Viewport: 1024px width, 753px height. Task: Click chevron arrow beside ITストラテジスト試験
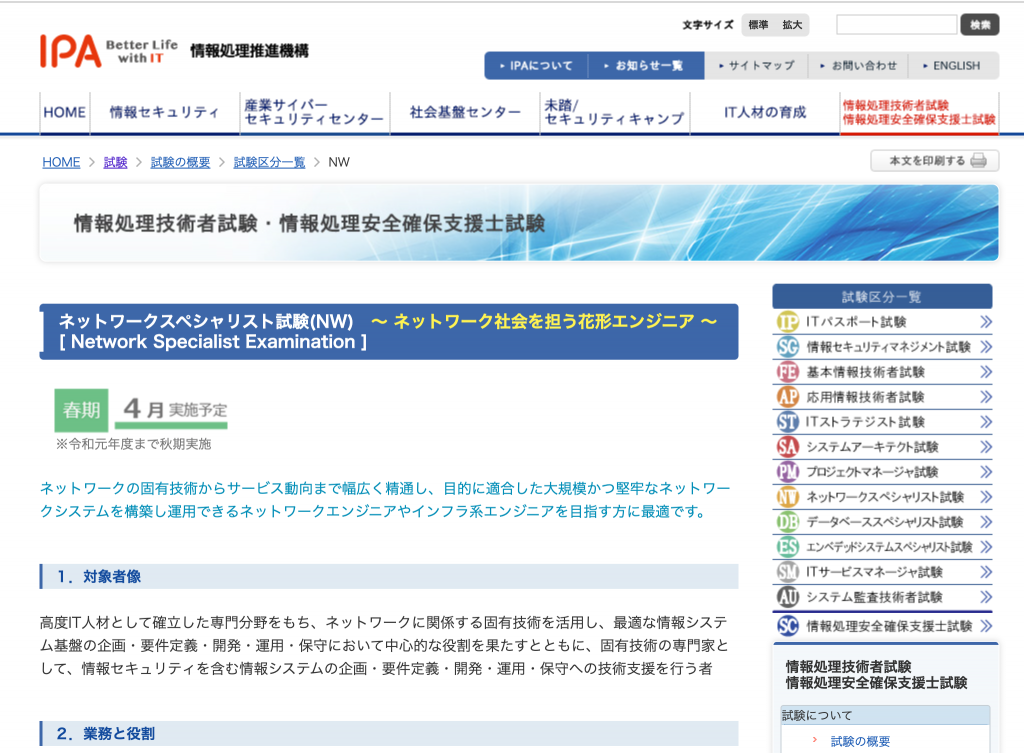pyautogui.click(x=986, y=422)
